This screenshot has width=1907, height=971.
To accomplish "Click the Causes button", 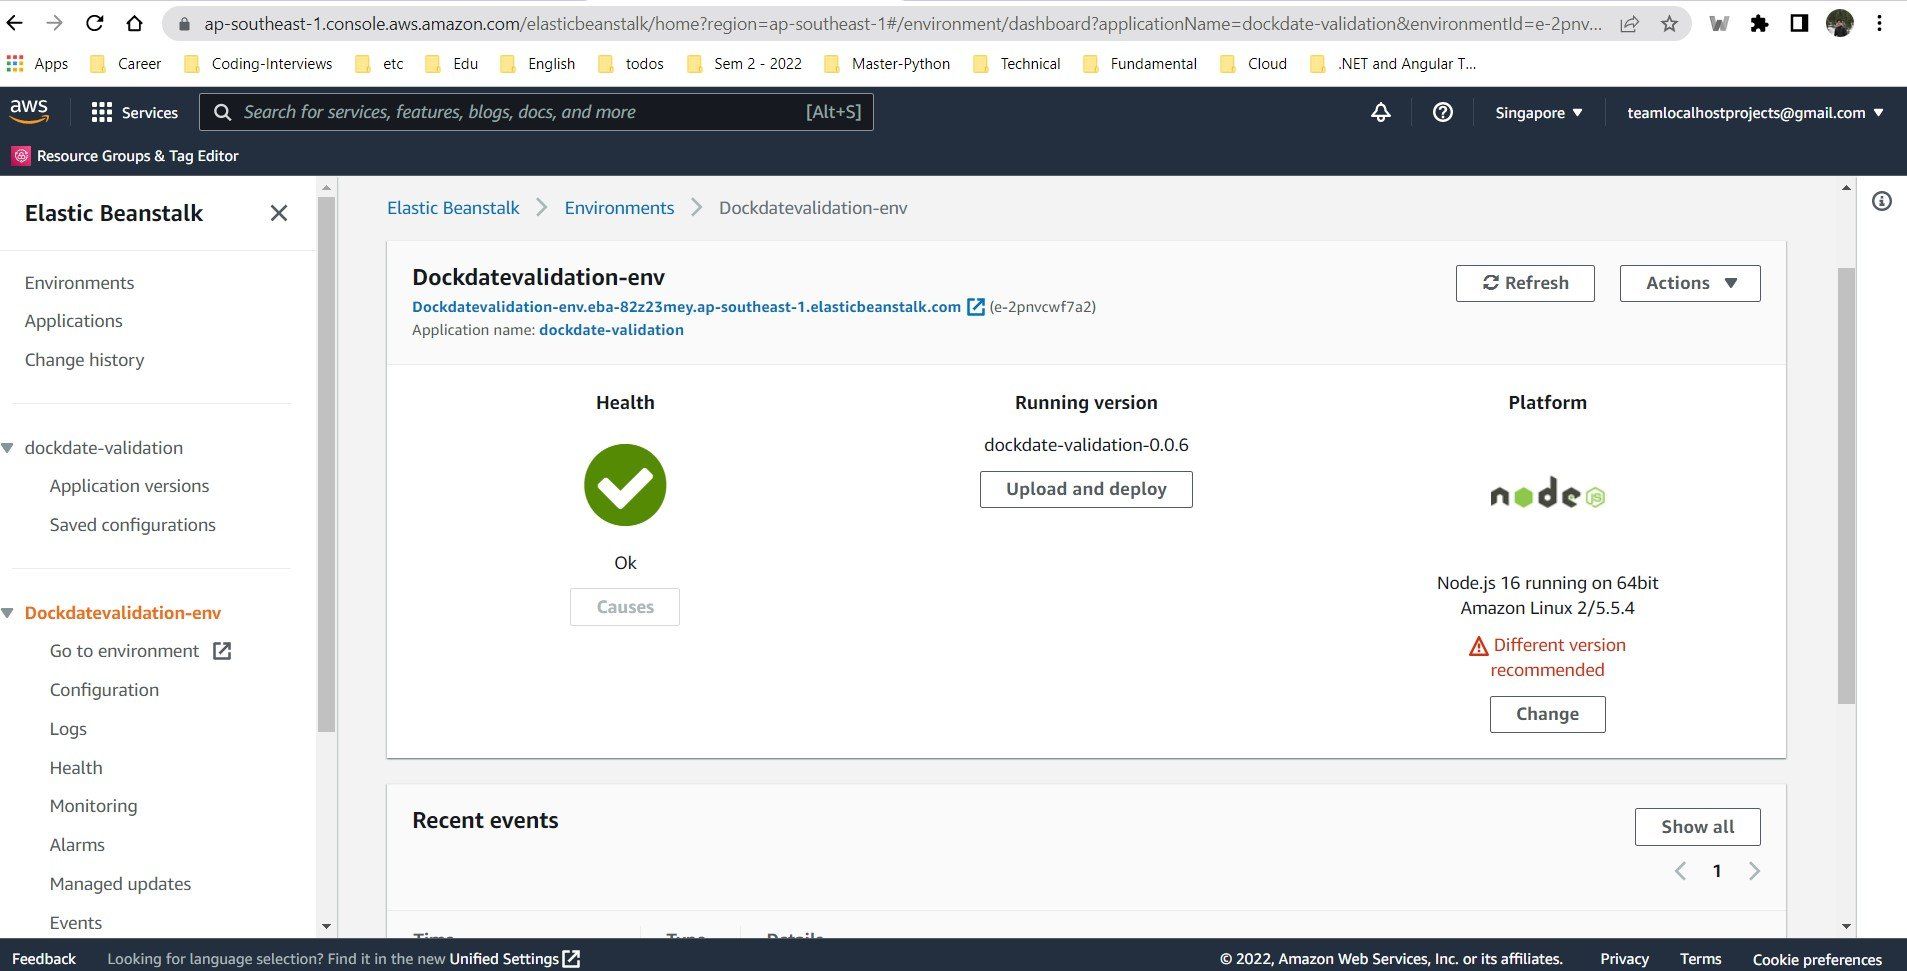I will [625, 607].
